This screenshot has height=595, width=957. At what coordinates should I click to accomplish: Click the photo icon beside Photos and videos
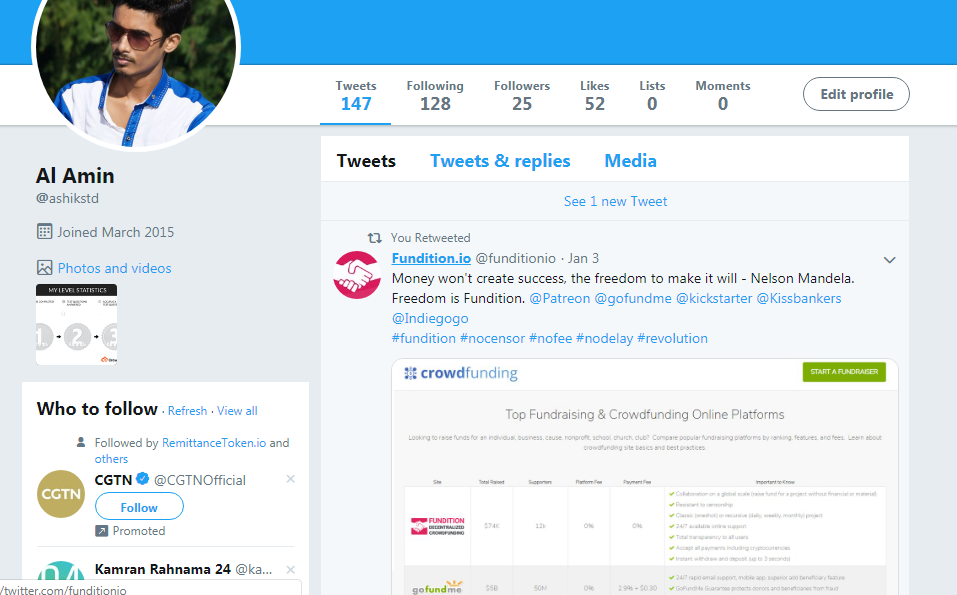(x=45, y=268)
